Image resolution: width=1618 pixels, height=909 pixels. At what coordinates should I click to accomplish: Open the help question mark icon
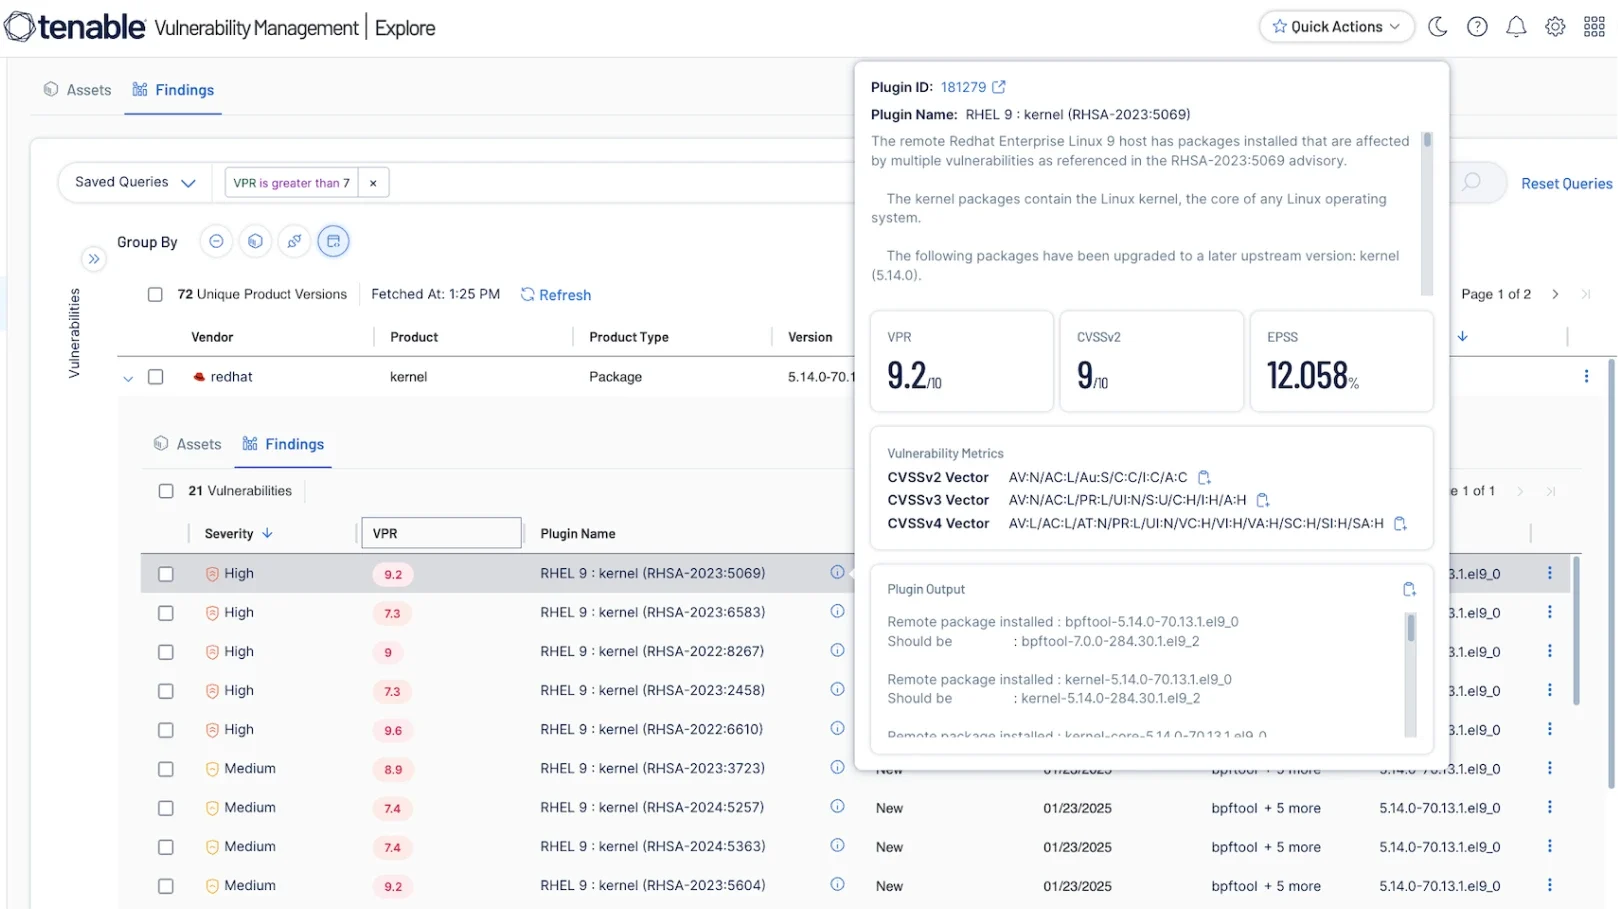pyautogui.click(x=1477, y=27)
